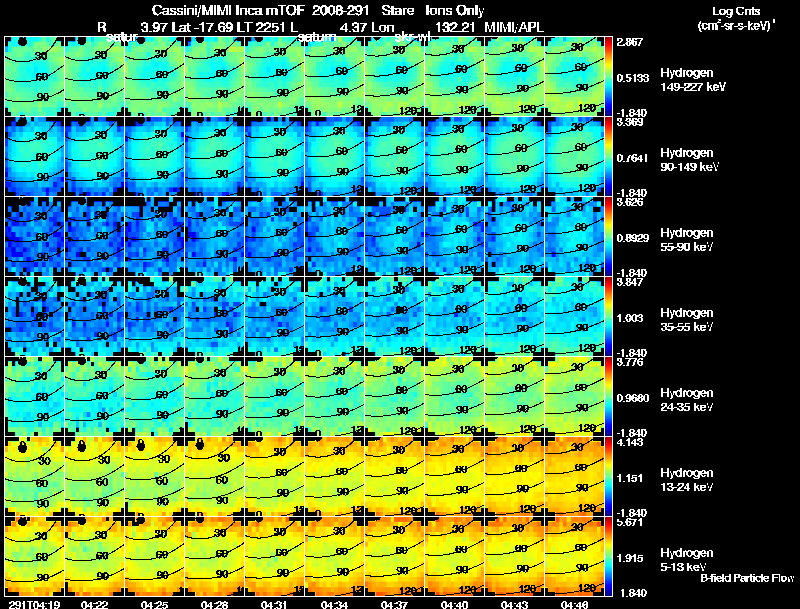The height and width of the screenshot is (609, 800).
Task: Click the 'Hydrogen 5-13 keV' row label
Action: pyautogui.click(x=687, y=560)
